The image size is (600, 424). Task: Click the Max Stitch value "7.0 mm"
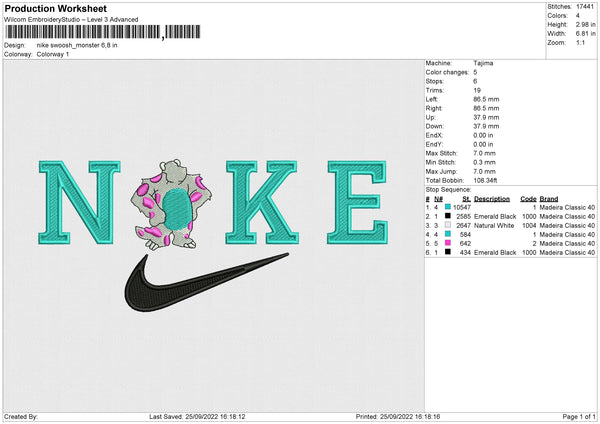coord(484,153)
